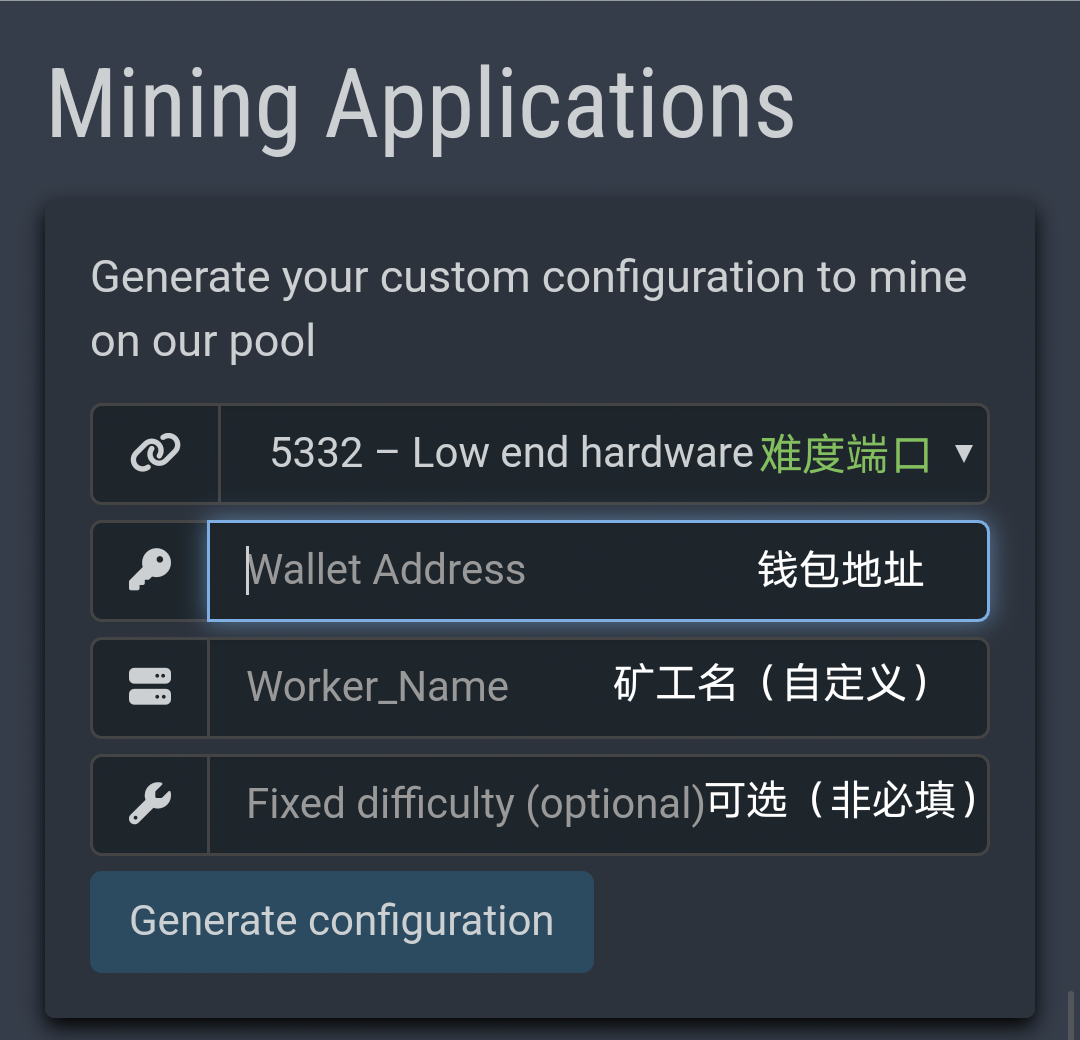Screen dimensions: 1080x1040
Task: Click the word 'Applications' in the heading
Action: click(560, 106)
